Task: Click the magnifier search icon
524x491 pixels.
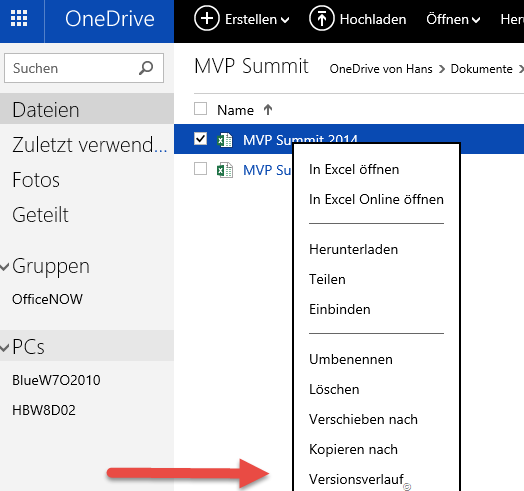Action: [146, 68]
